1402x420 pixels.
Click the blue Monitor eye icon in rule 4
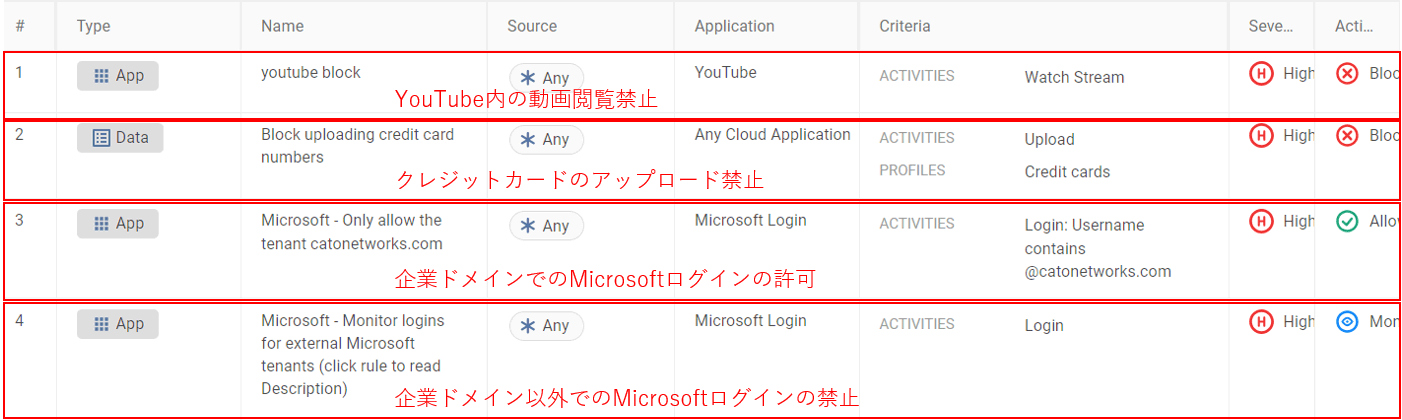(x=1347, y=321)
